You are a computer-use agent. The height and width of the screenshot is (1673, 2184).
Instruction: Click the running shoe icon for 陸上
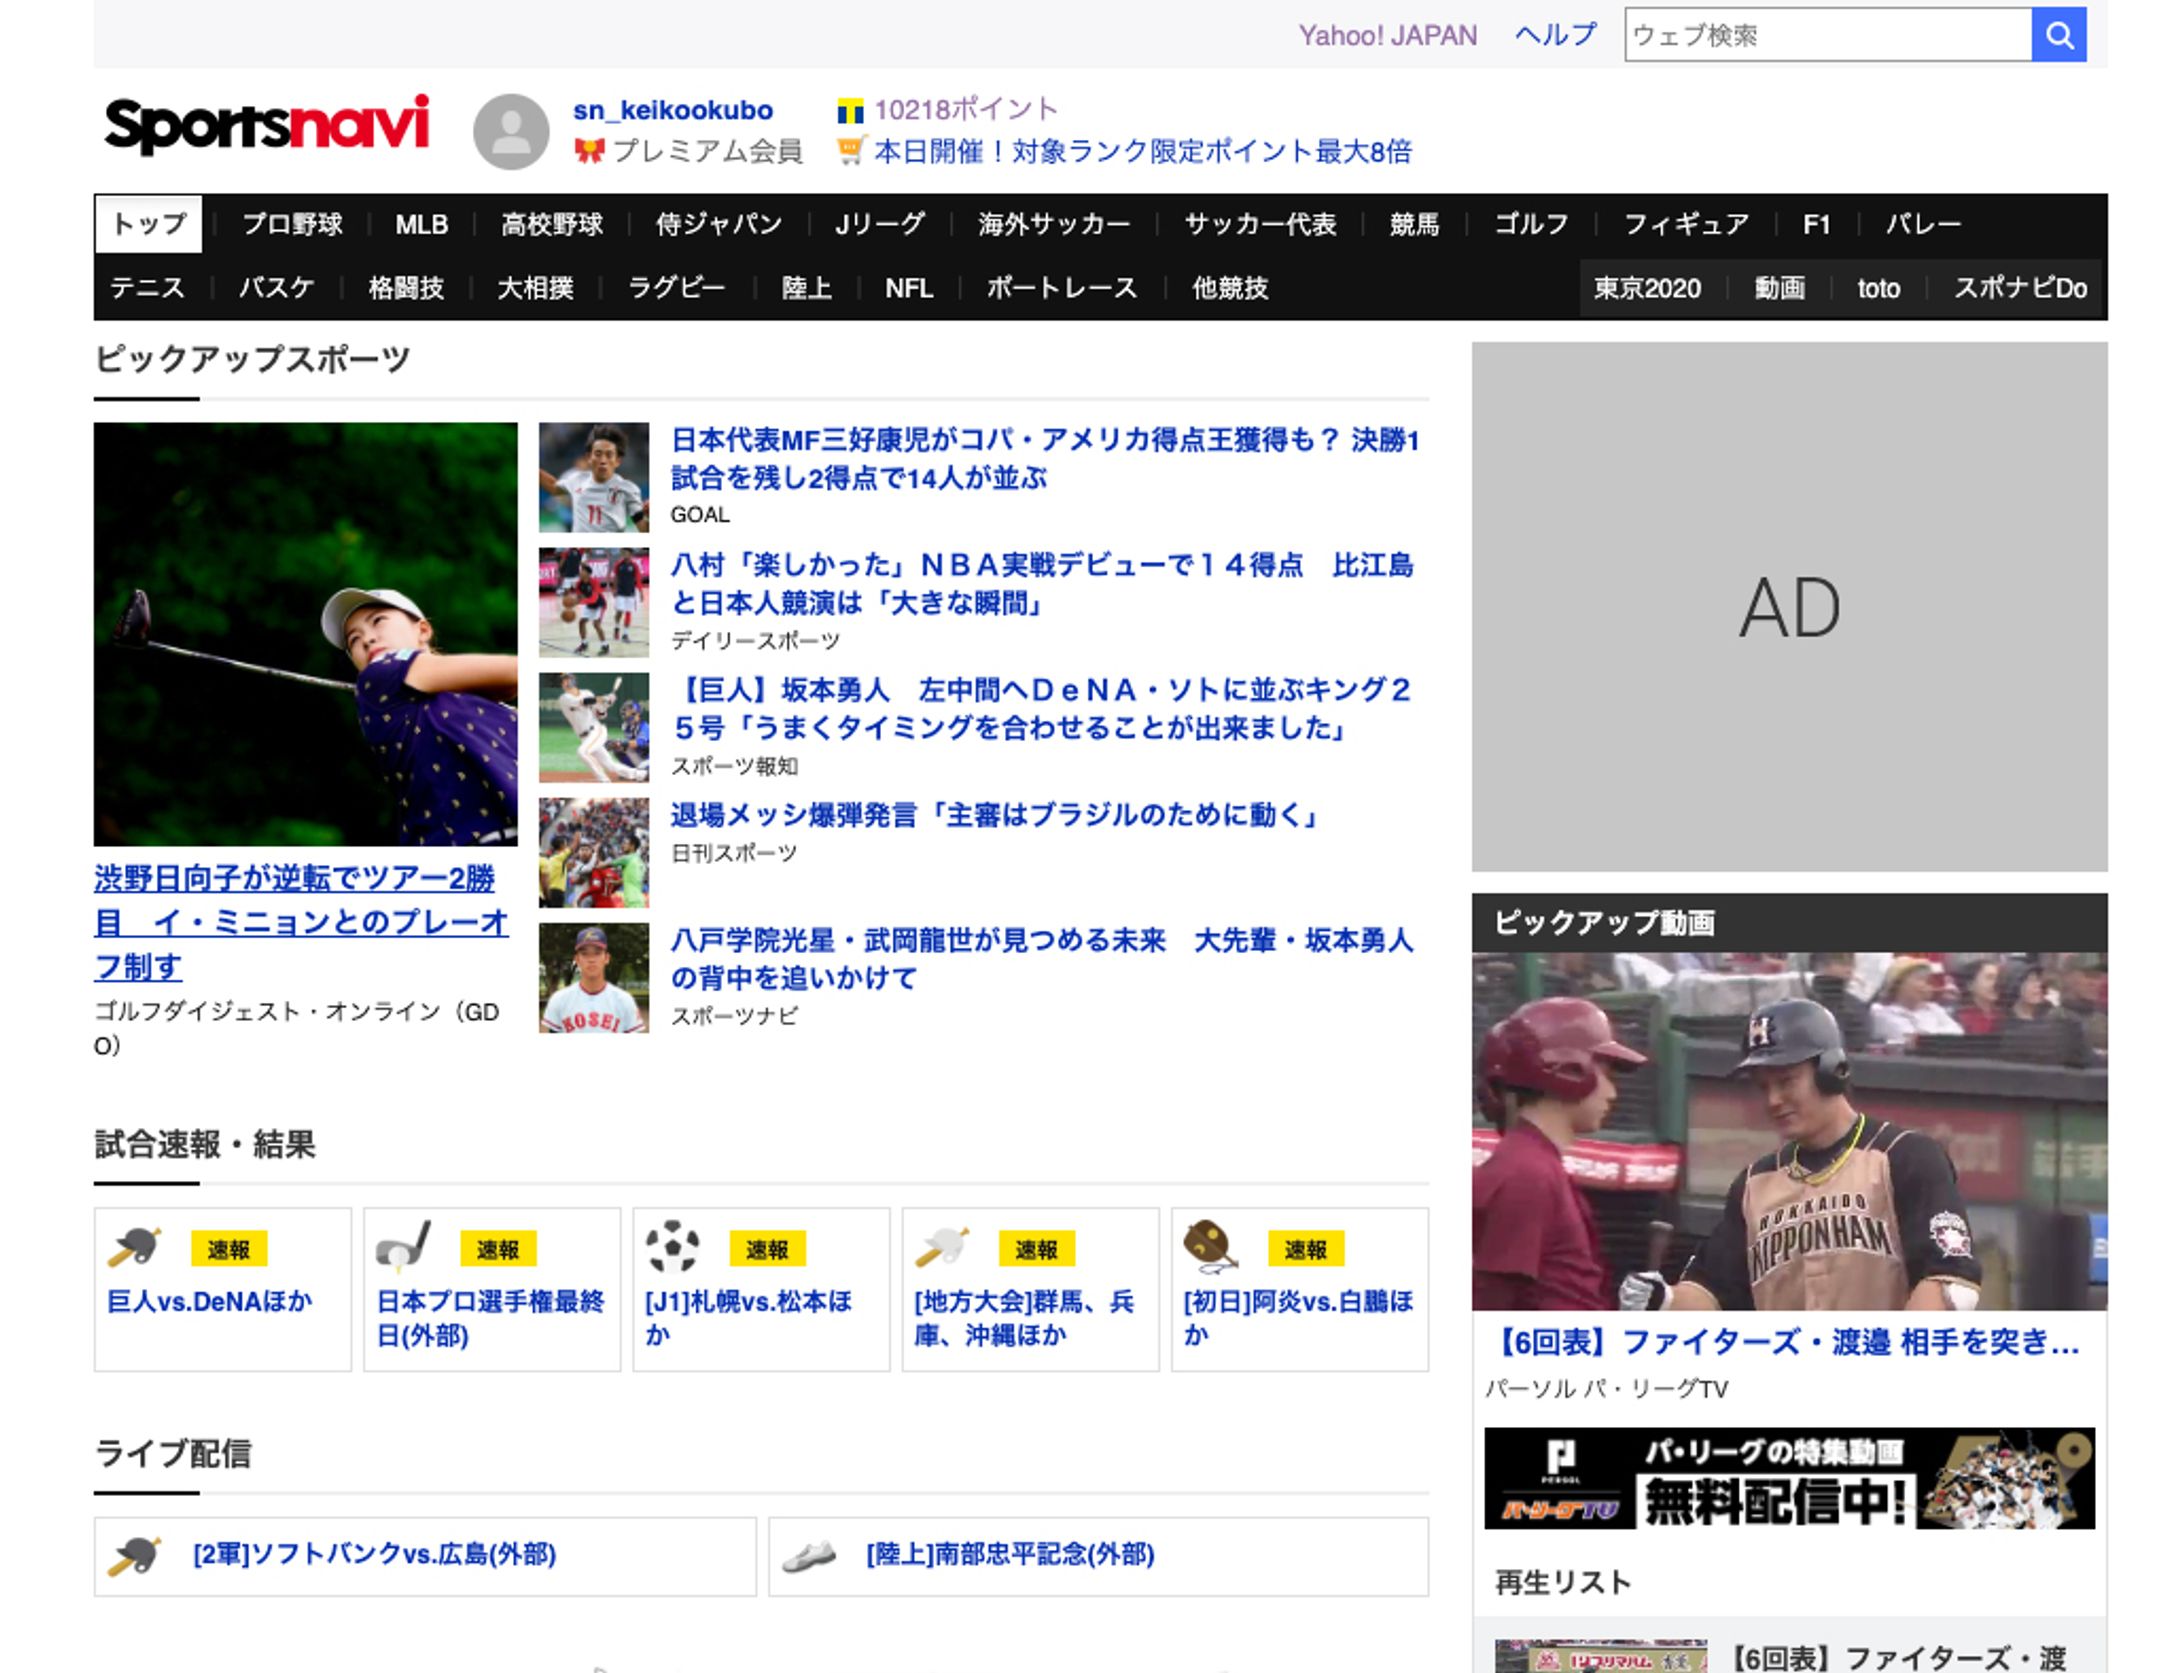click(809, 1555)
